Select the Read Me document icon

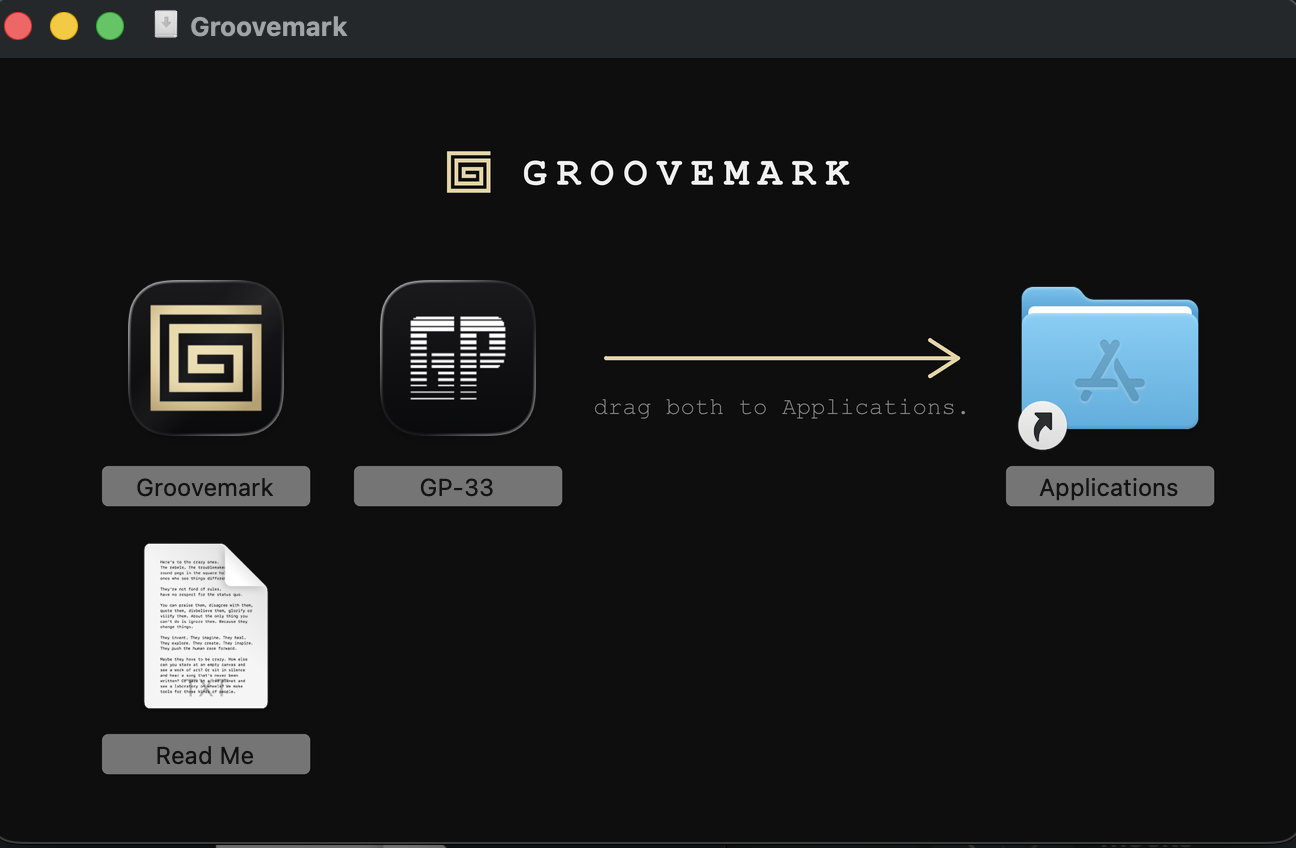tap(206, 626)
